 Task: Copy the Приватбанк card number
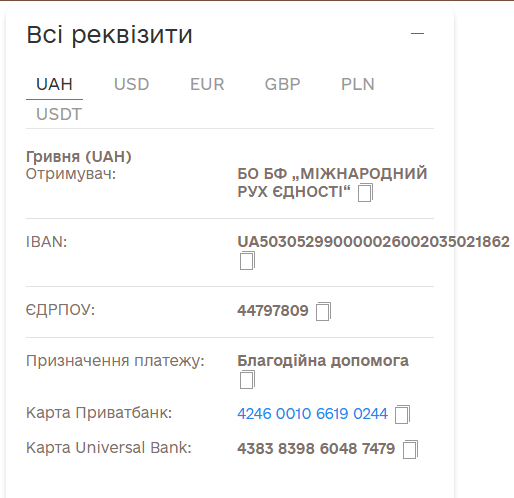[402, 414]
